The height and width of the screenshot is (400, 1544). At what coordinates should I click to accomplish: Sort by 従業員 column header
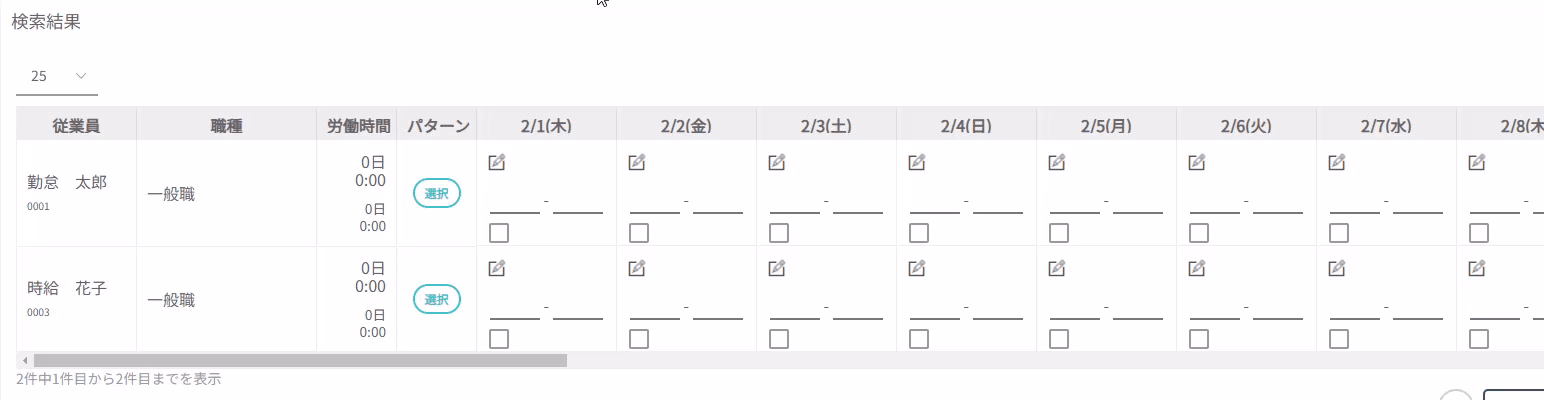click(x=76, y=126)
